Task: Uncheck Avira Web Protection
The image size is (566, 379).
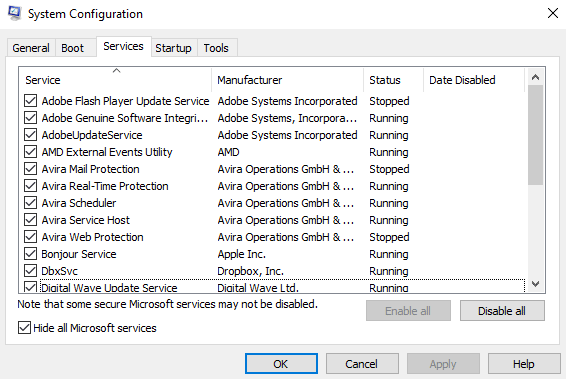Action: (x=31, y=236)
